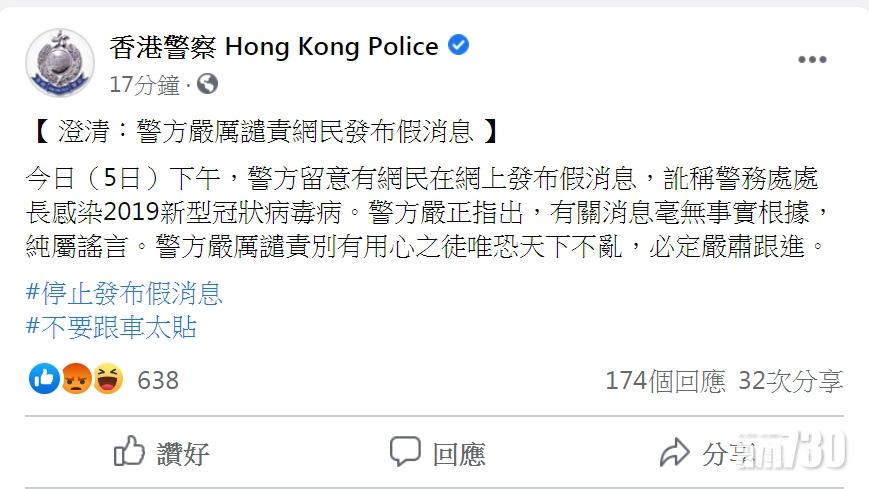This screenshot has height=489, width=869.
Task: View the 32次分享 shares list
Action: (790, 380)
